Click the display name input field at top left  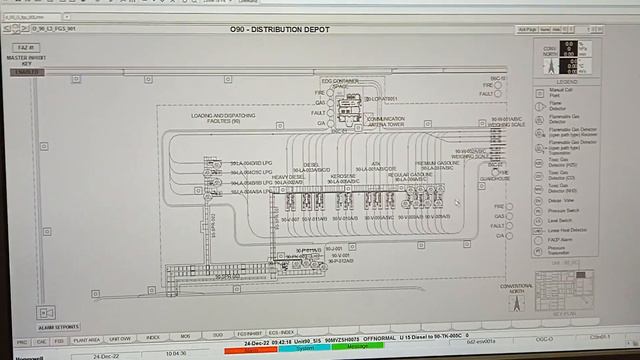[x=32, y=17]
